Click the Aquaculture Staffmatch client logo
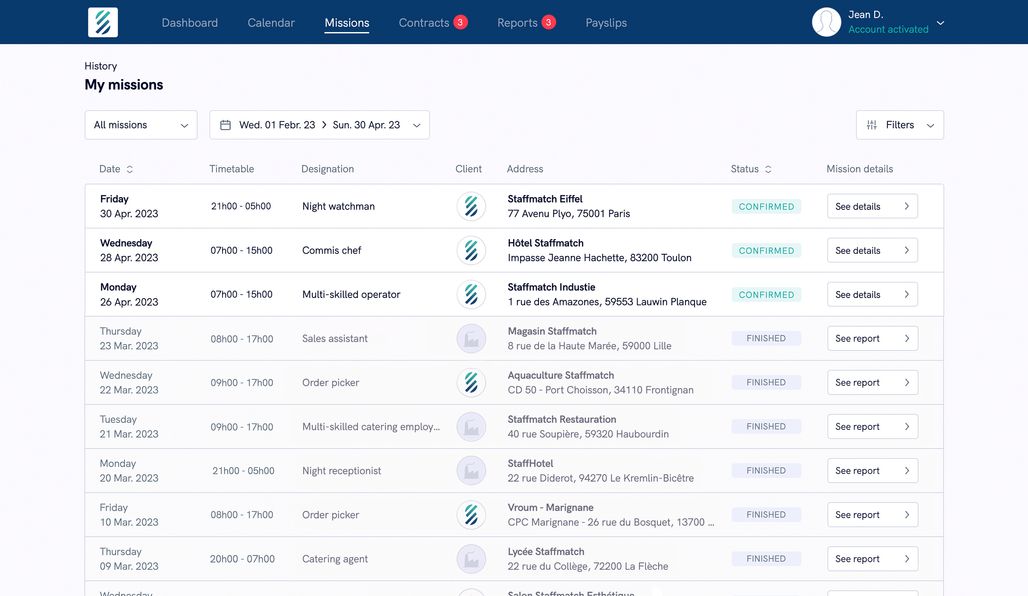 pyautogui.click(x=471, y=382)
